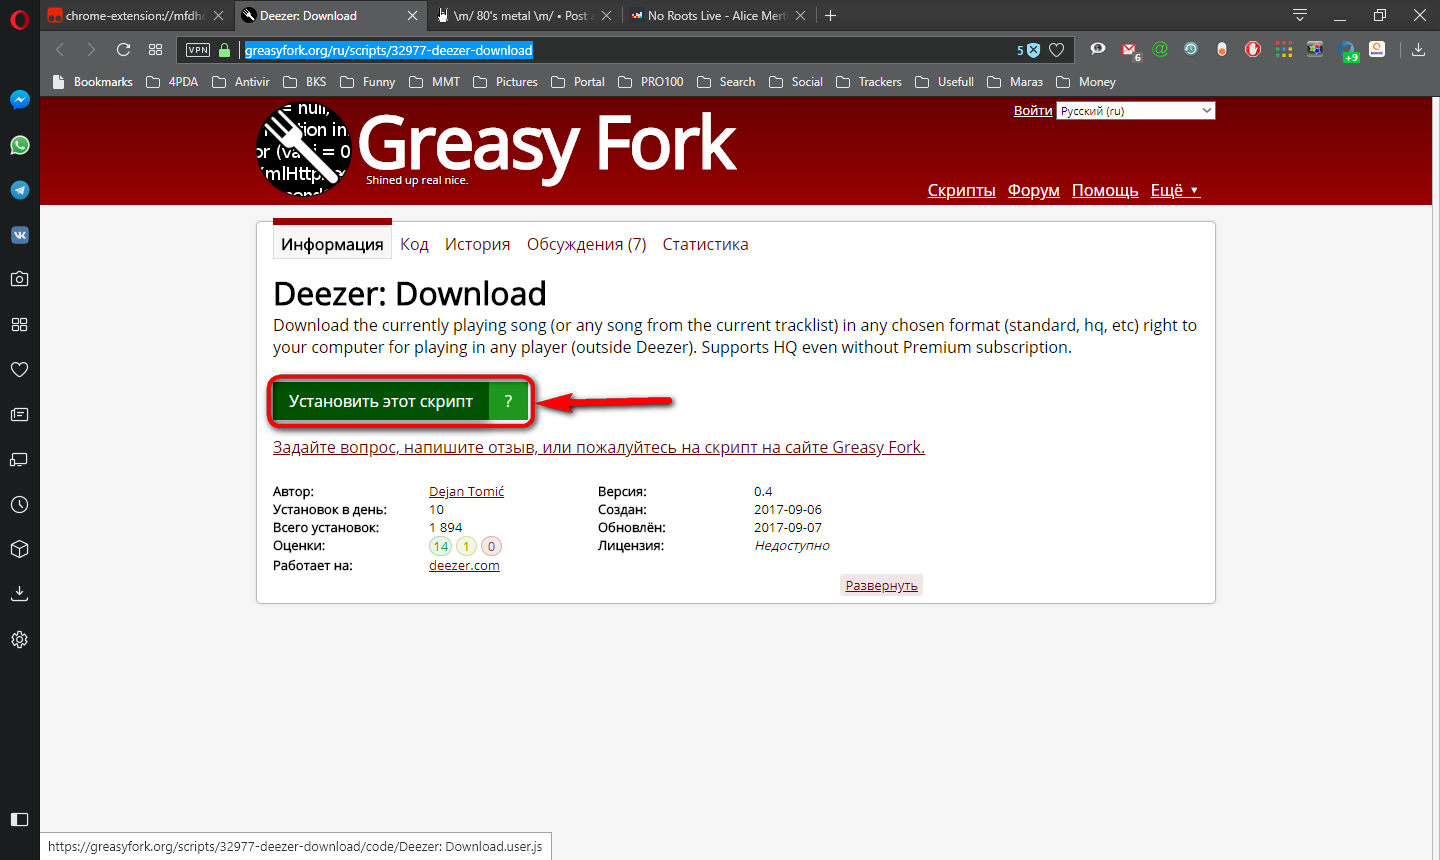Image resolution: width=1440 pixels, height=860 pixels.
Task: Open the Статистика tab
Action: pyautogui.click(x=705, y=244)
